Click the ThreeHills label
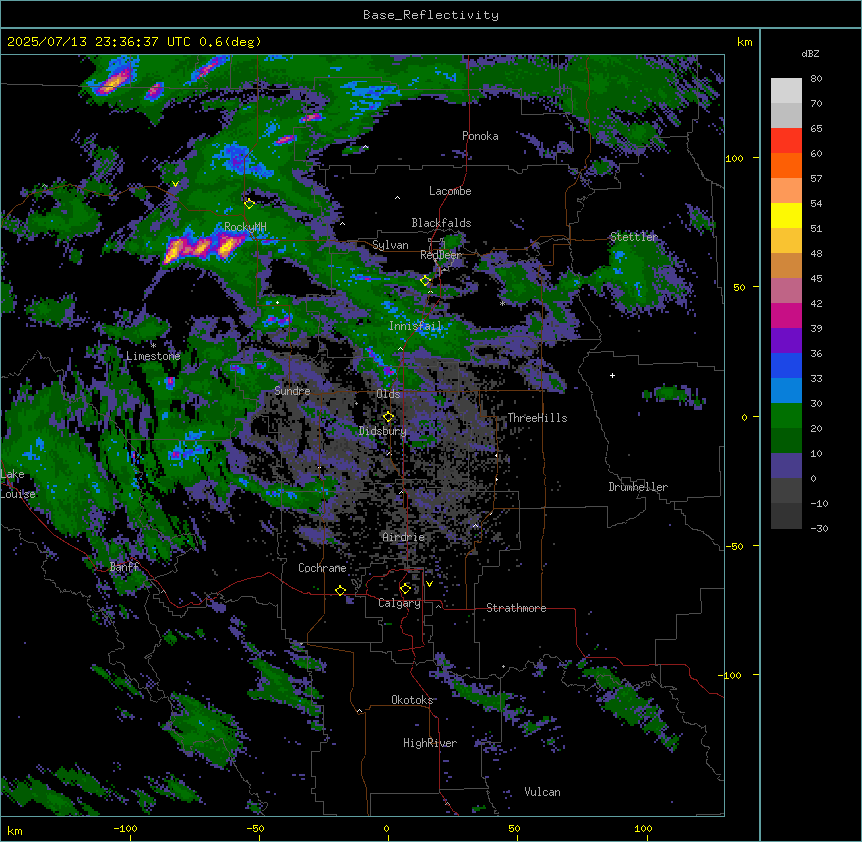This screenshot has width=862, height=842. (x=537, y=418)
